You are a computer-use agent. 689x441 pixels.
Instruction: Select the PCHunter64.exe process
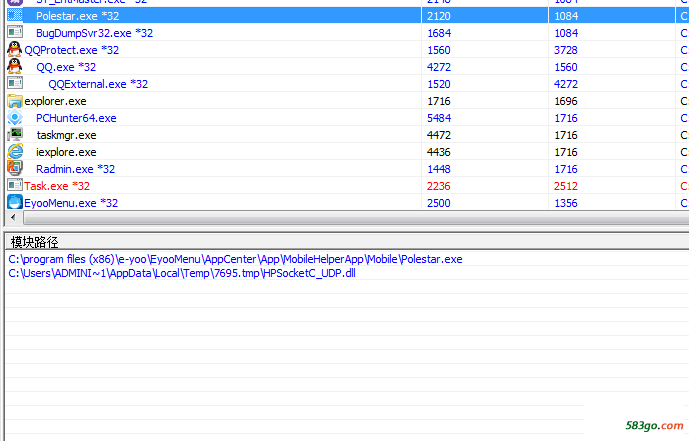click(76, 118)
